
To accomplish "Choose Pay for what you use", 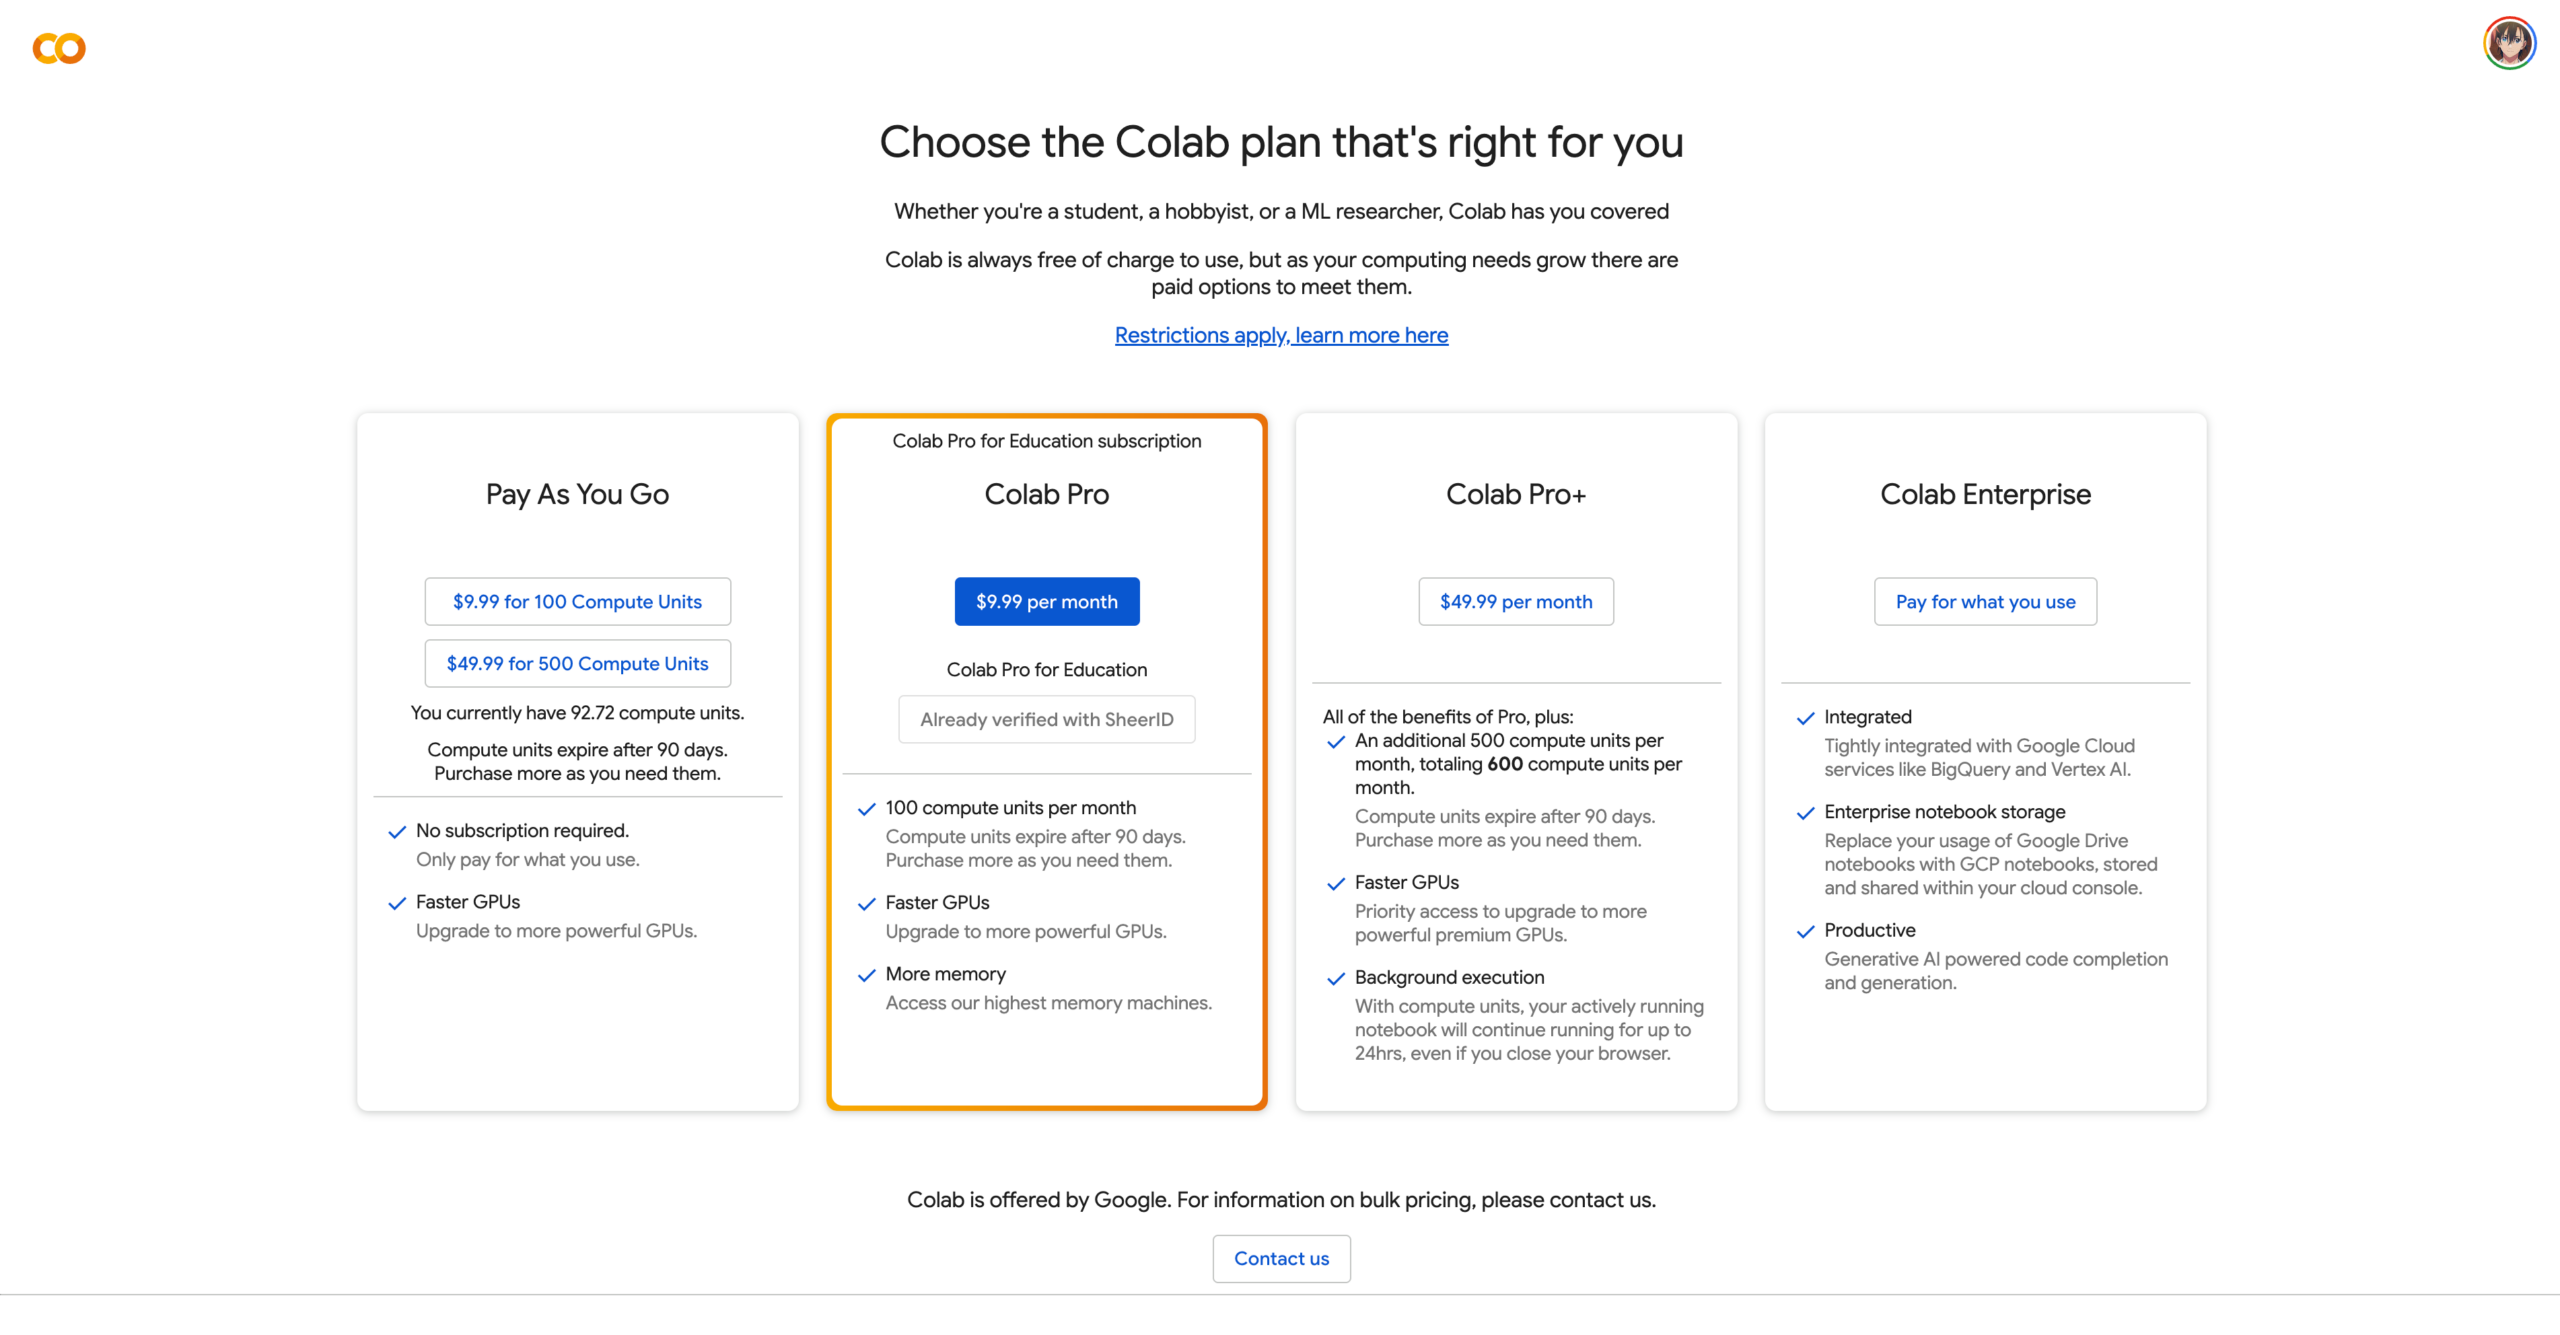I will pos(1985,602).
